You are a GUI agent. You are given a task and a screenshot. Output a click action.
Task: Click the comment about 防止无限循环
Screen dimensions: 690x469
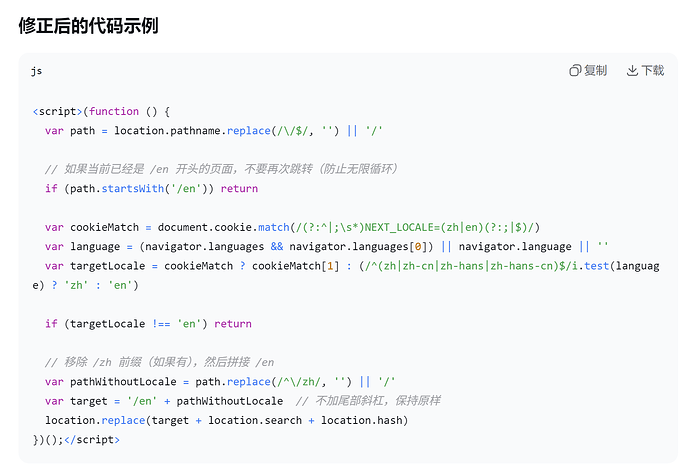tap(220, 169)
